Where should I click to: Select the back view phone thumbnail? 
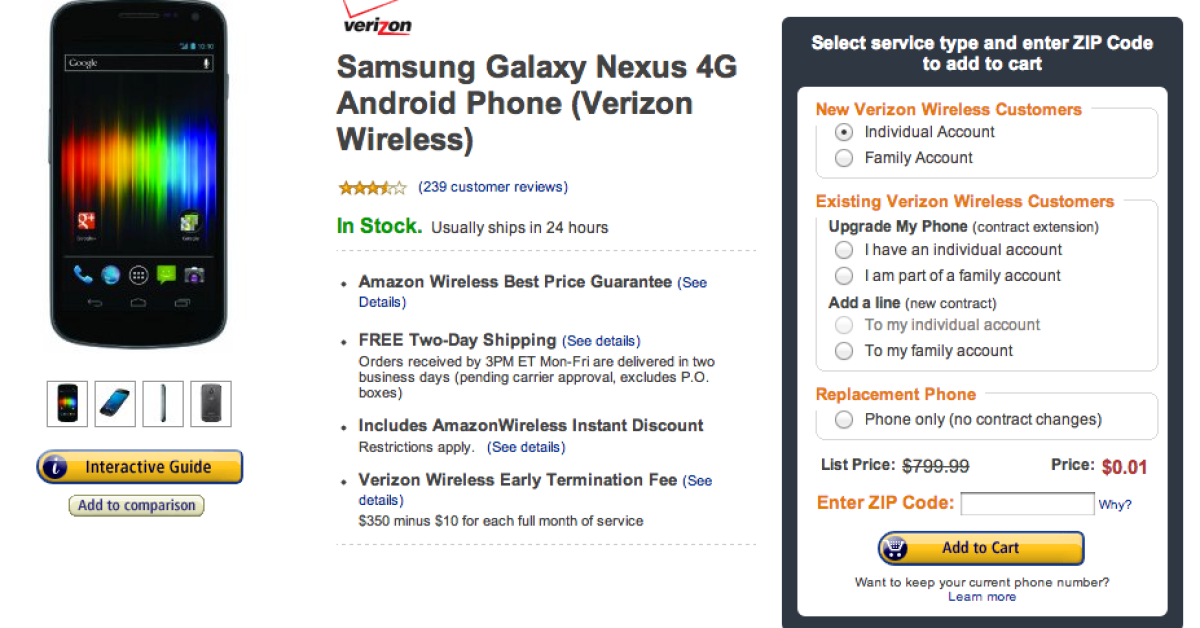pos(211,403)
